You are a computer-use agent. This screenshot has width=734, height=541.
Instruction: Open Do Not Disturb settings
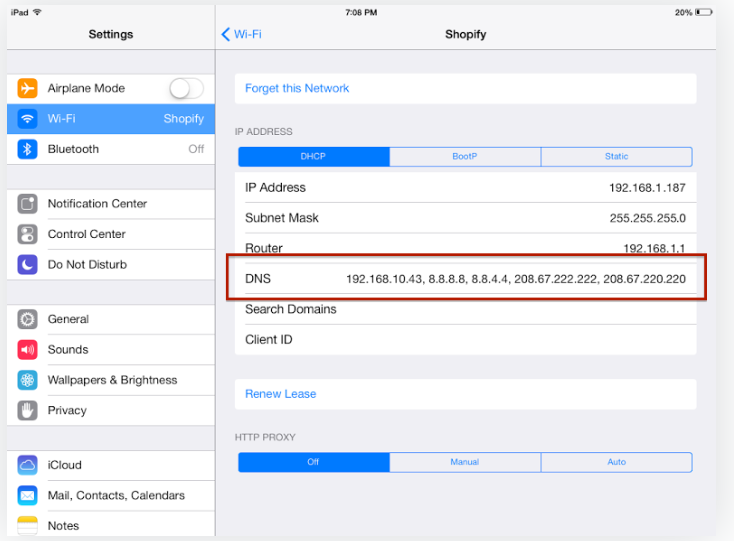(111, 264)
